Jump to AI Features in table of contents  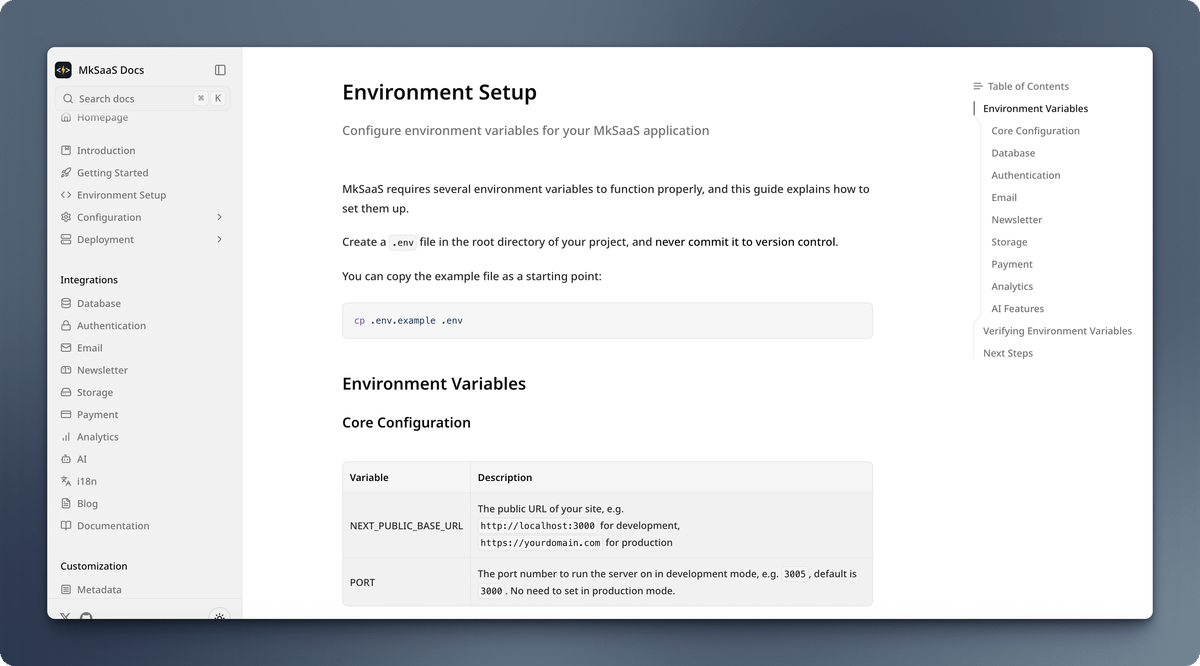(1017, 309)
